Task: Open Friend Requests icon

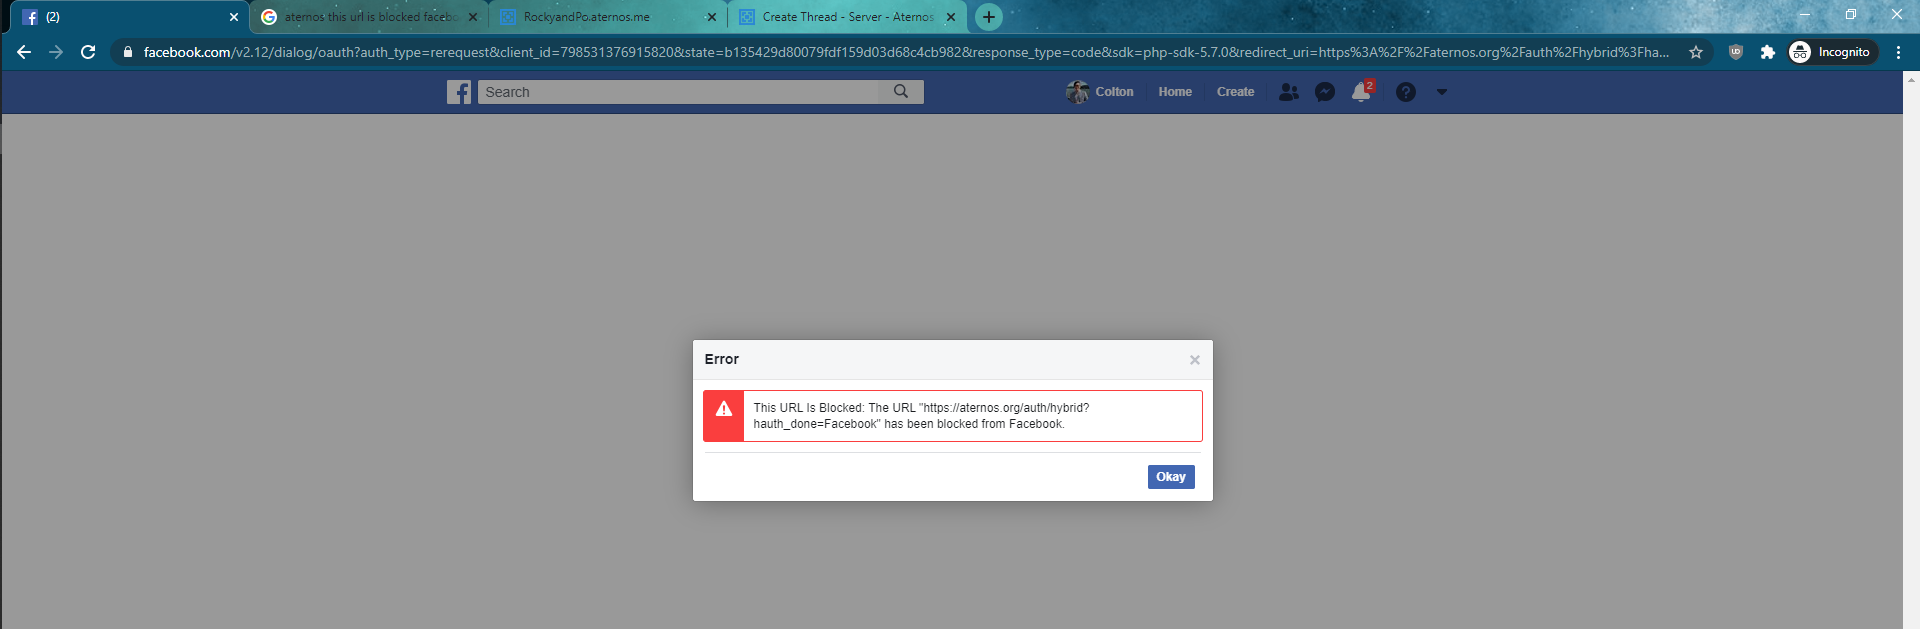Action: pos(1289,92)
